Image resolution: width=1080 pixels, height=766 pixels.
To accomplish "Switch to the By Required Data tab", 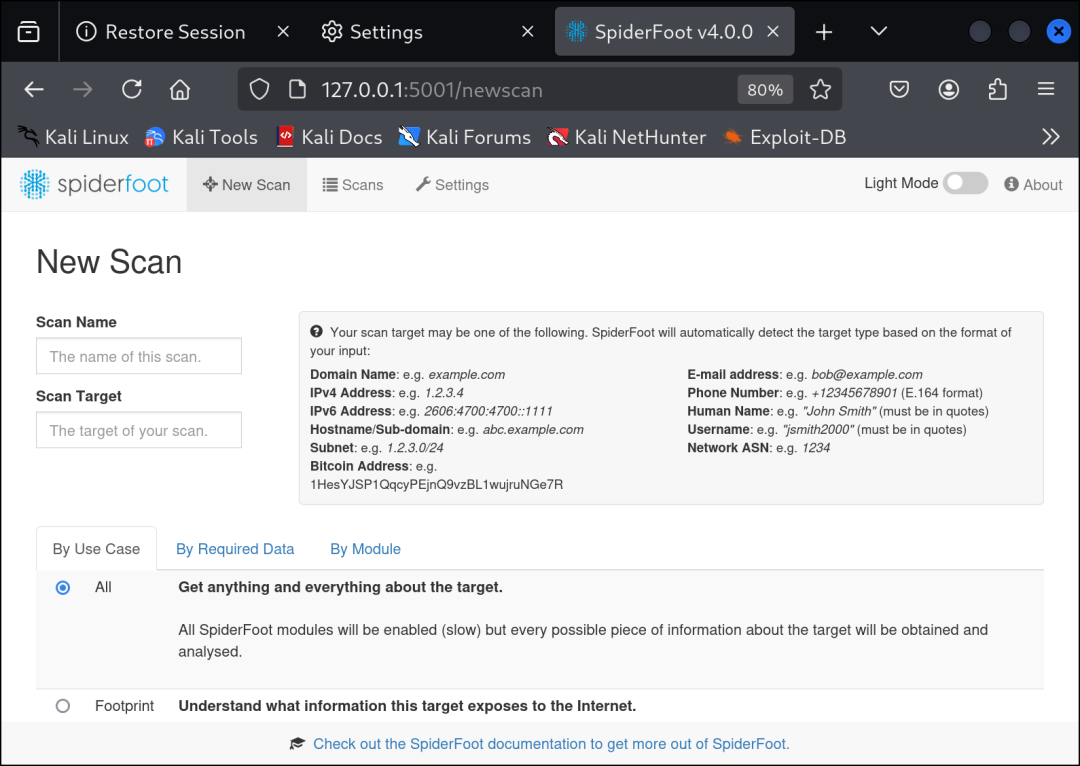I will [235, 549].
